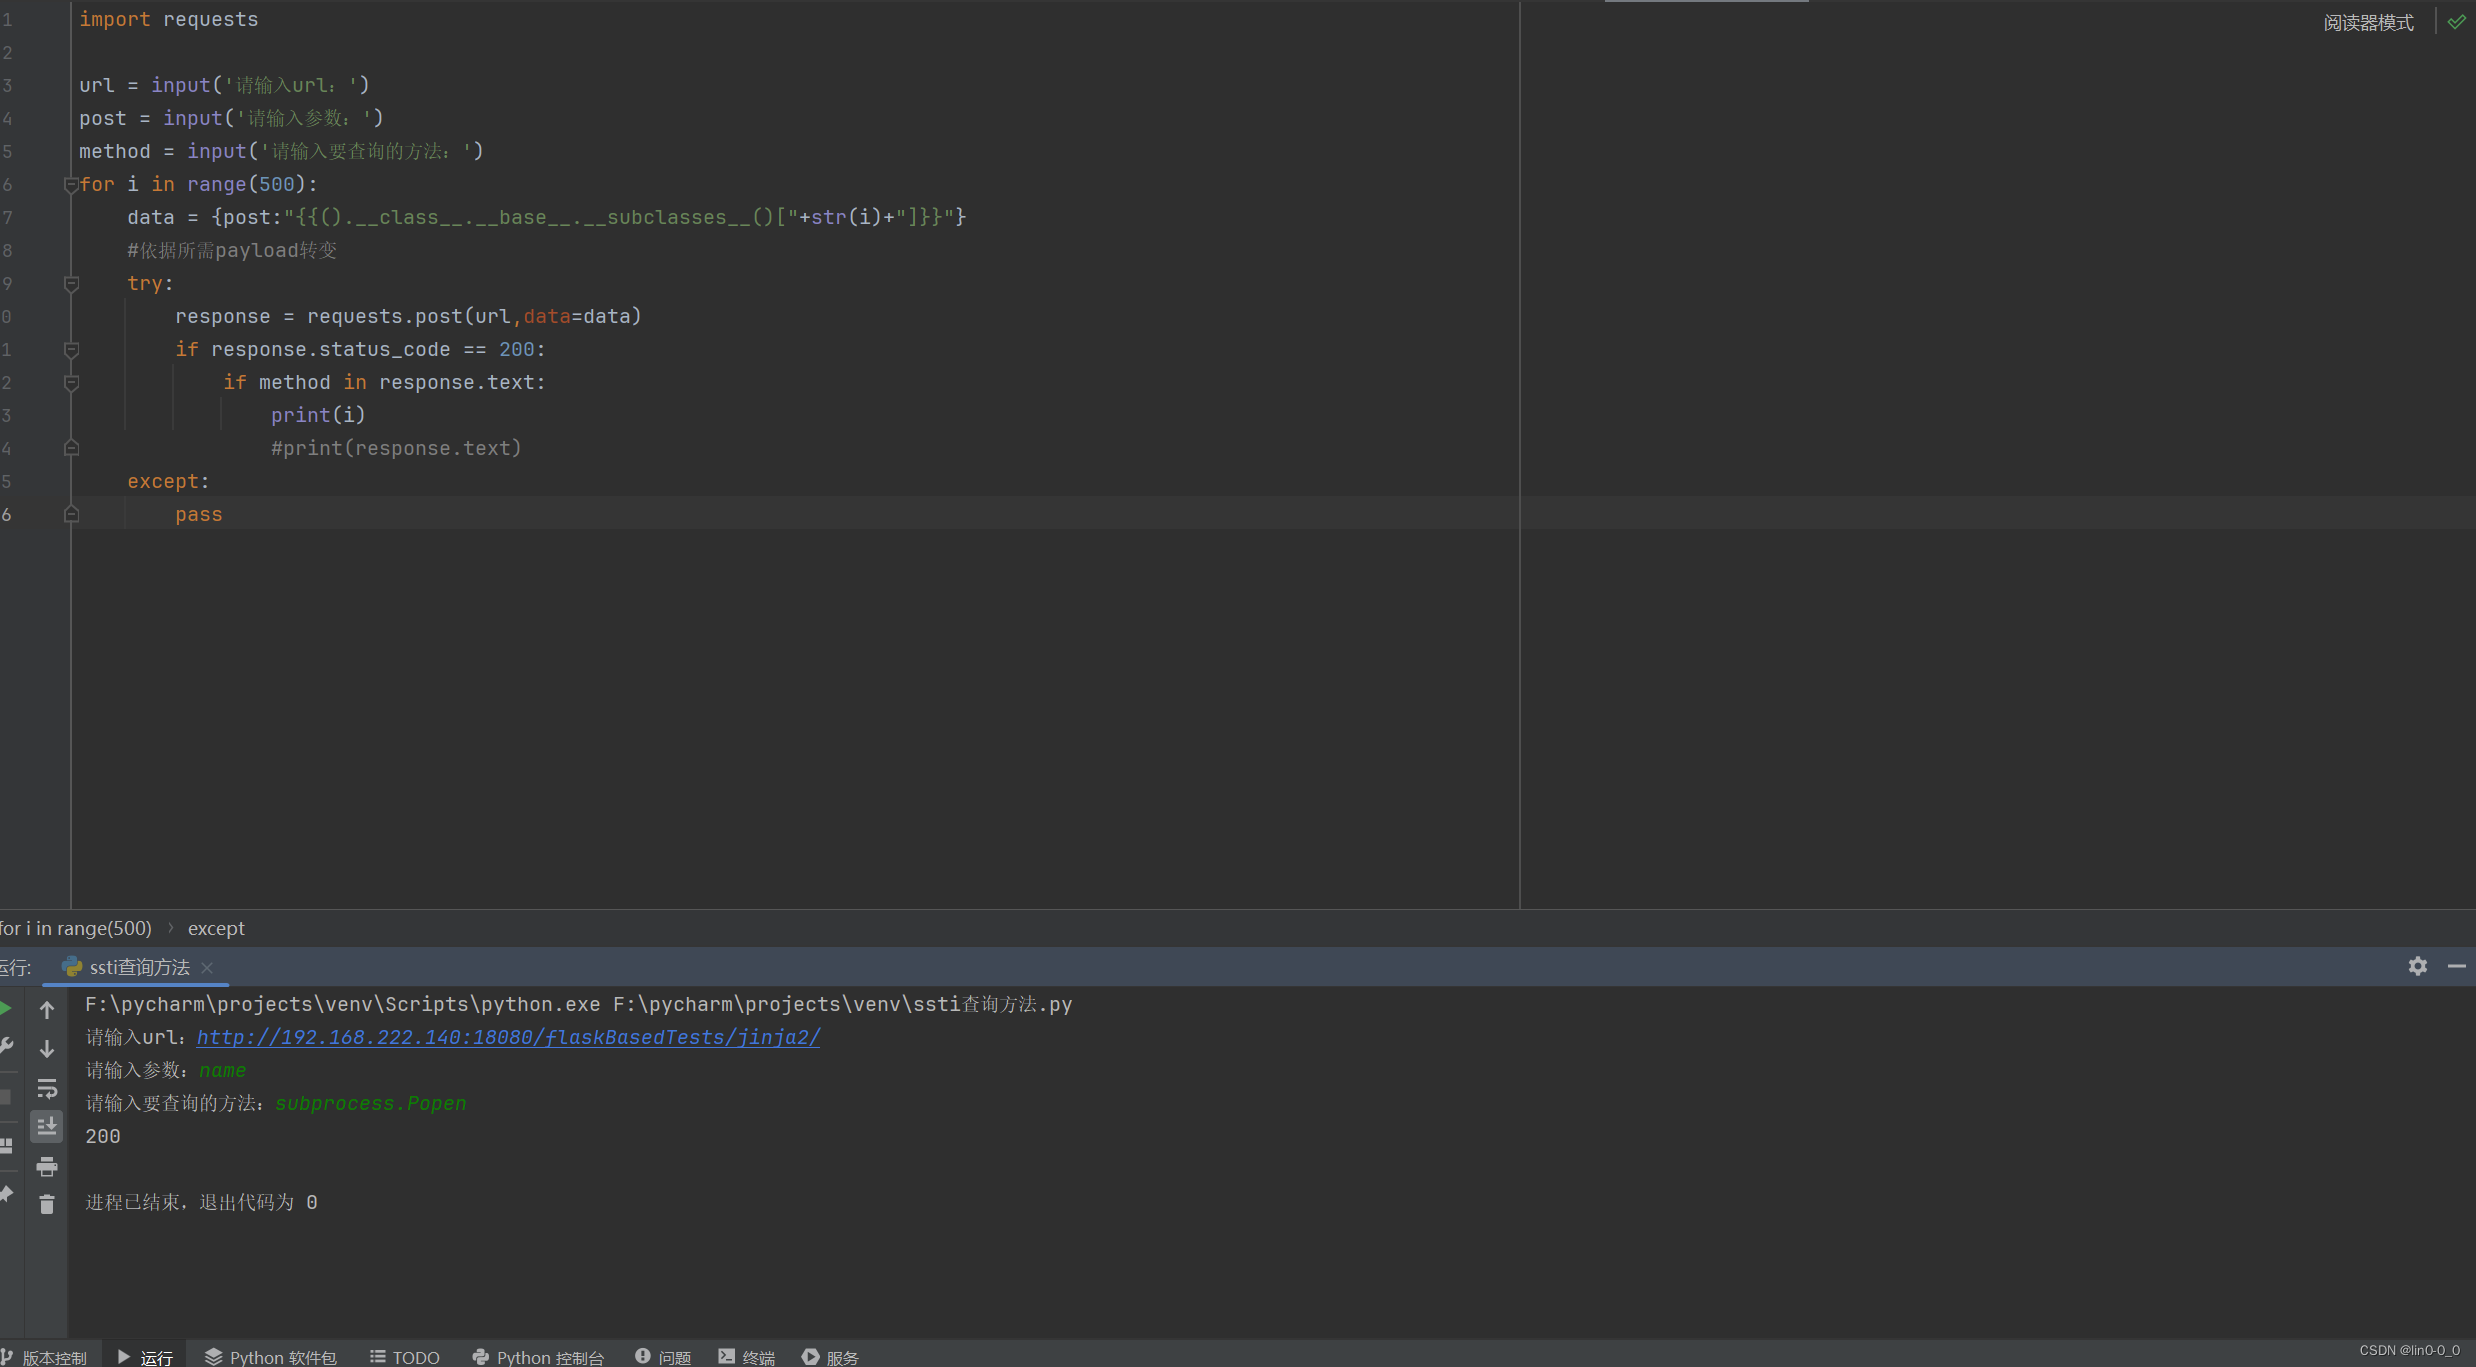The height and width of the screenshot is (1367, 2476).
Task: Click the scroll up arrow in run panel
Action: pos(47,1010)
